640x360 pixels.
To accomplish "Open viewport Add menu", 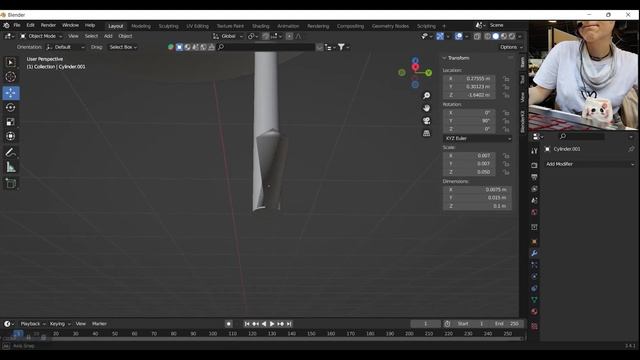I will pos(108,36).
